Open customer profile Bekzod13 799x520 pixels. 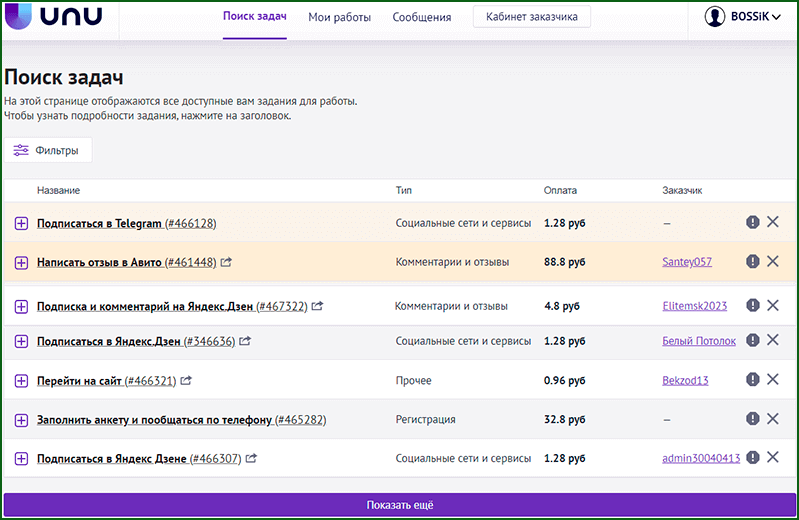pyautogui.click(x=685, y=380)
